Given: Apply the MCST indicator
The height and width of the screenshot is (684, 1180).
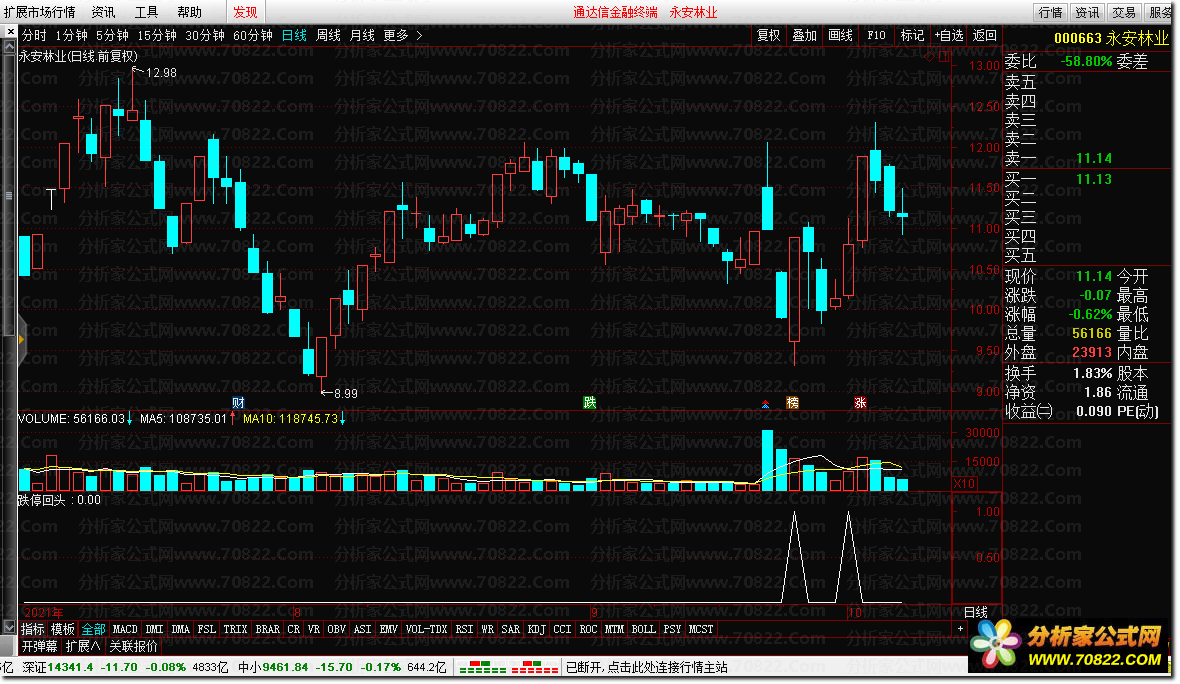Looking at the screenshot, I should [701, 629].
